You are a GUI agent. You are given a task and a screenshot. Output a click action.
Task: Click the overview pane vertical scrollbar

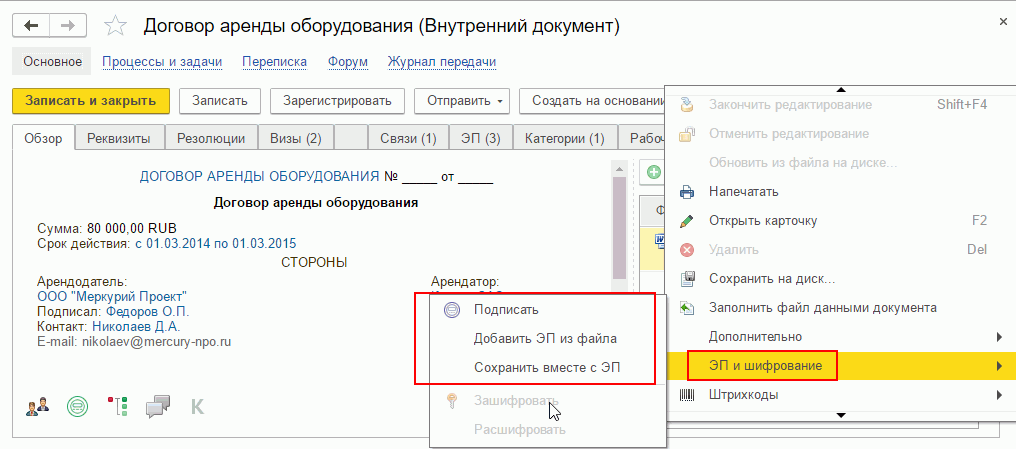(618, 227)
